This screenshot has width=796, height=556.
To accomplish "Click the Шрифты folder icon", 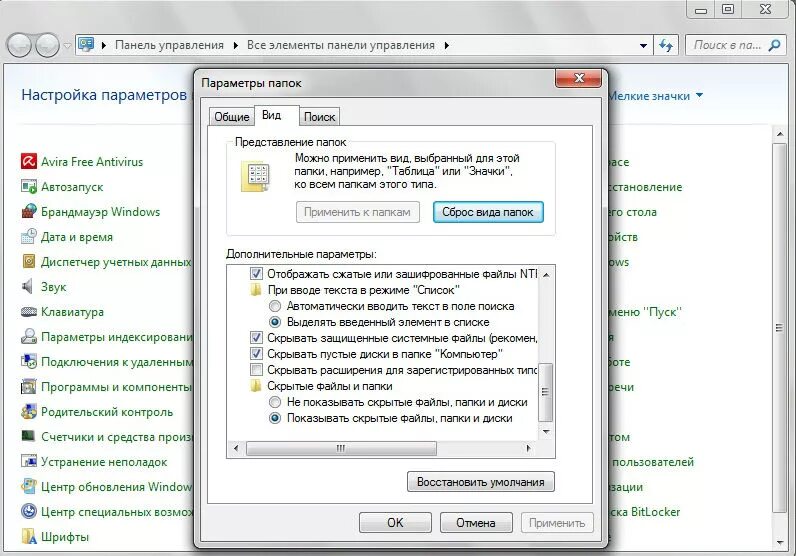I will point(28,536).
